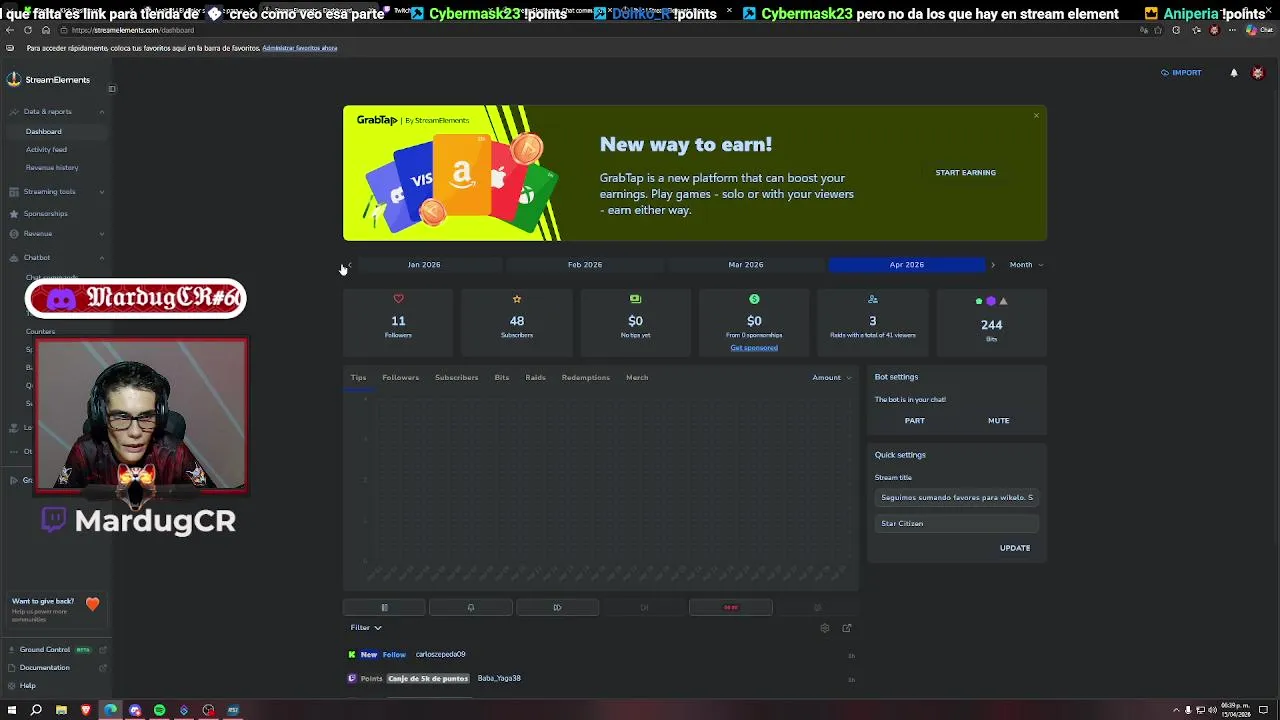Click the green sponsorships dollar icon

tap(754, 299)
